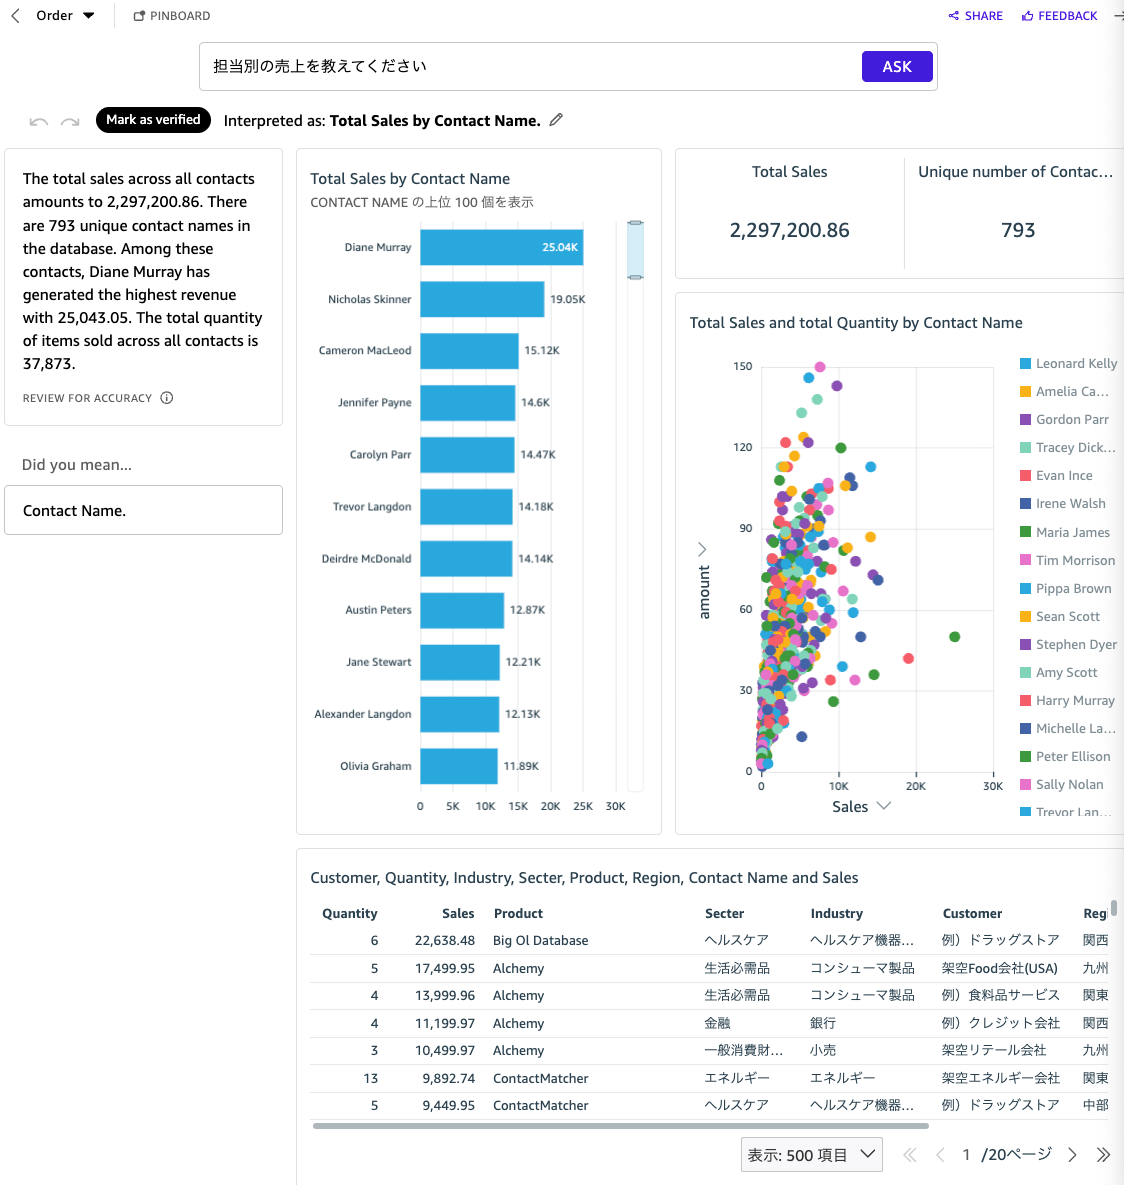Select the Contact Name suggestion link
The width and height of the screenshot is (1124, 1185).
point(74,510)
